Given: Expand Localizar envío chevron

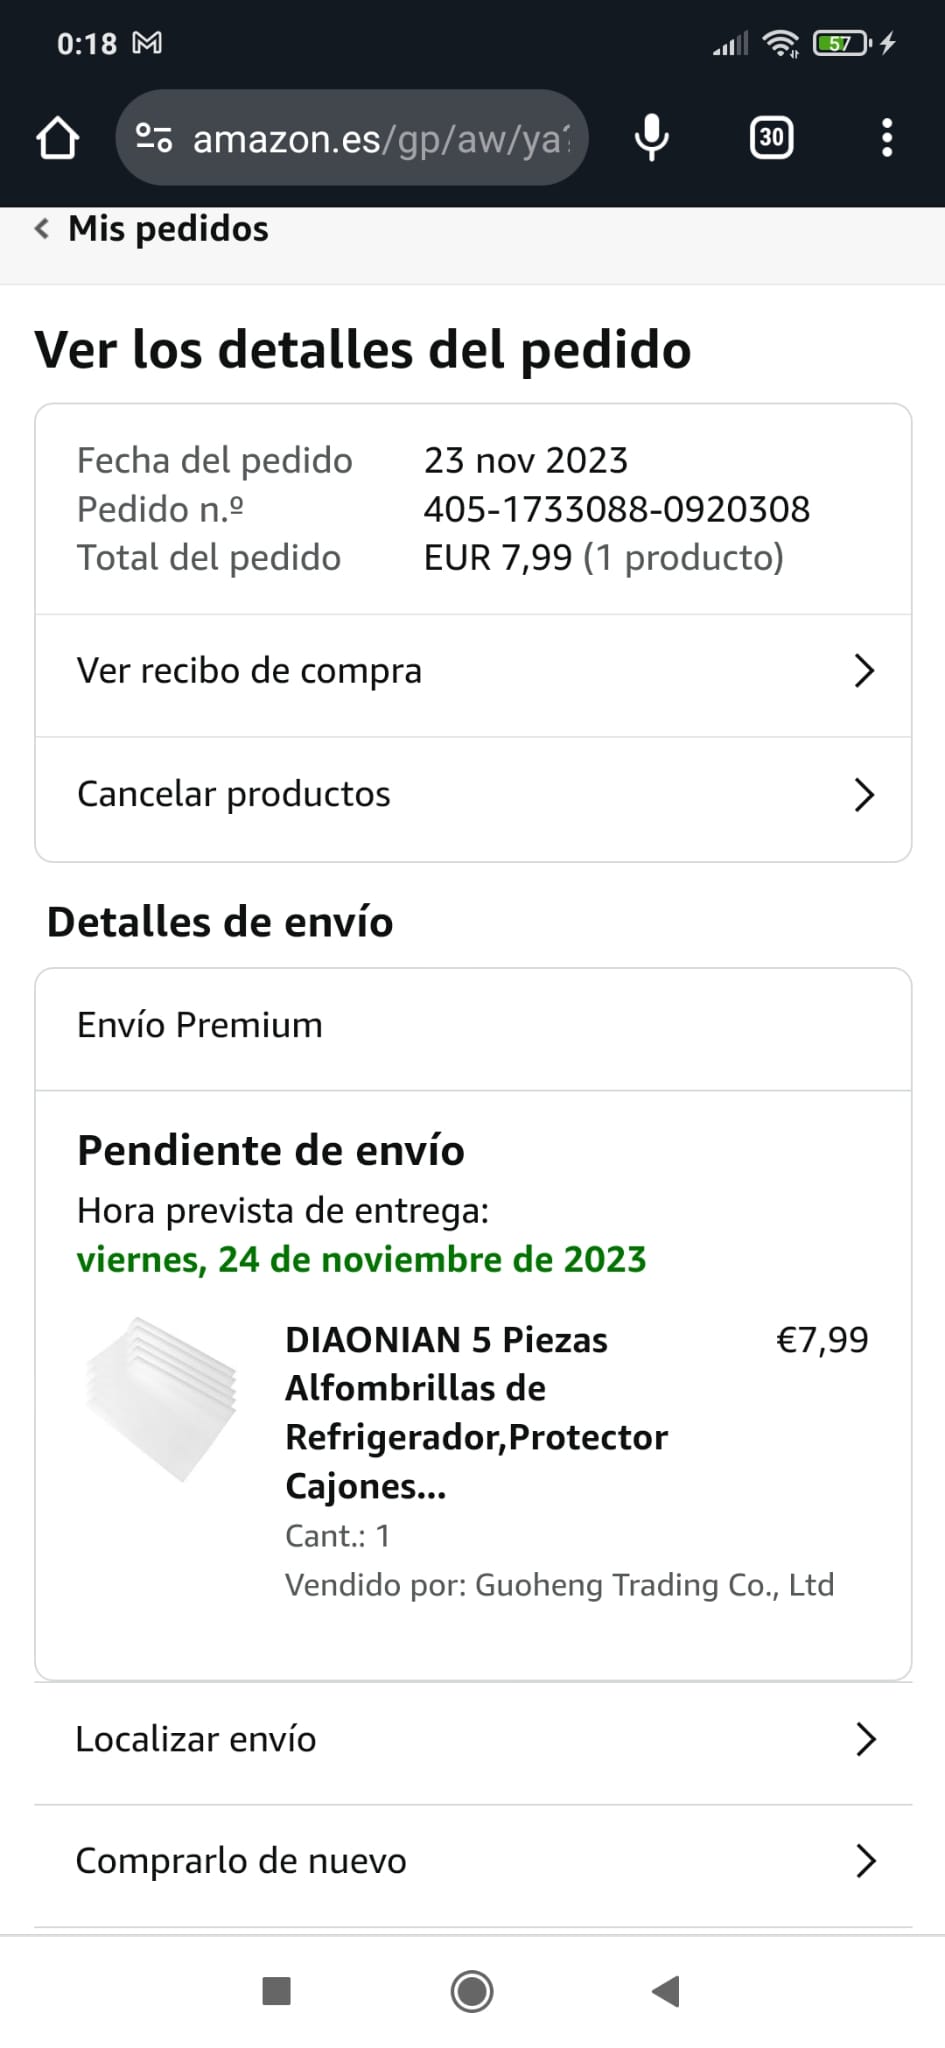Looking at the screenshot, I should point(865,1740).
